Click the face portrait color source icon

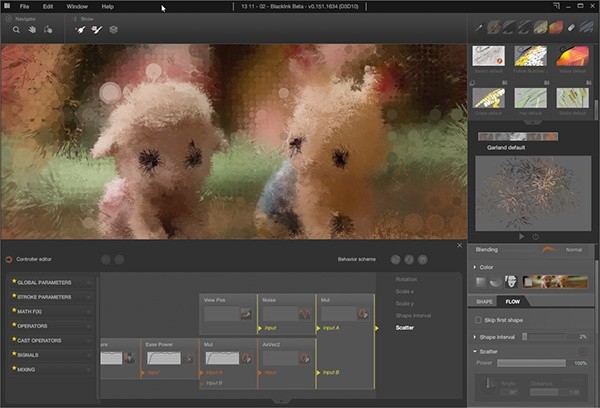[x=511, y=282]
